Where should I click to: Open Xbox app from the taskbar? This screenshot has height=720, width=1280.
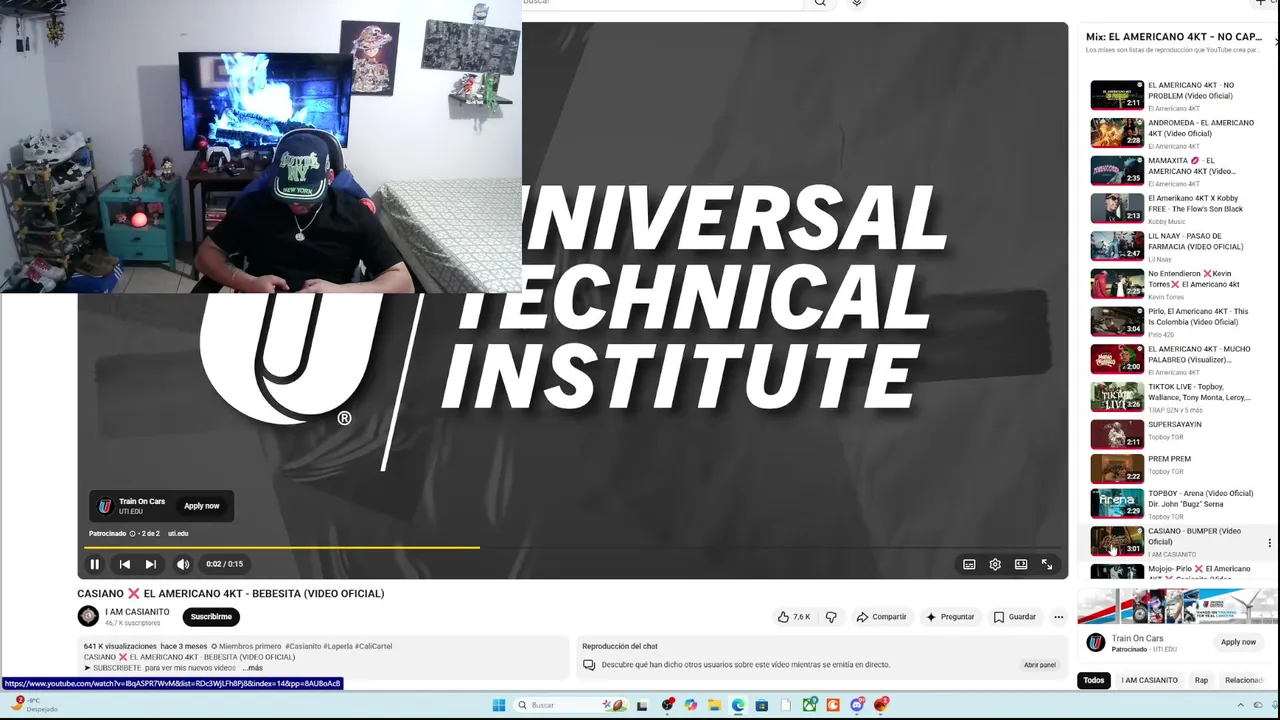(809, 705)
